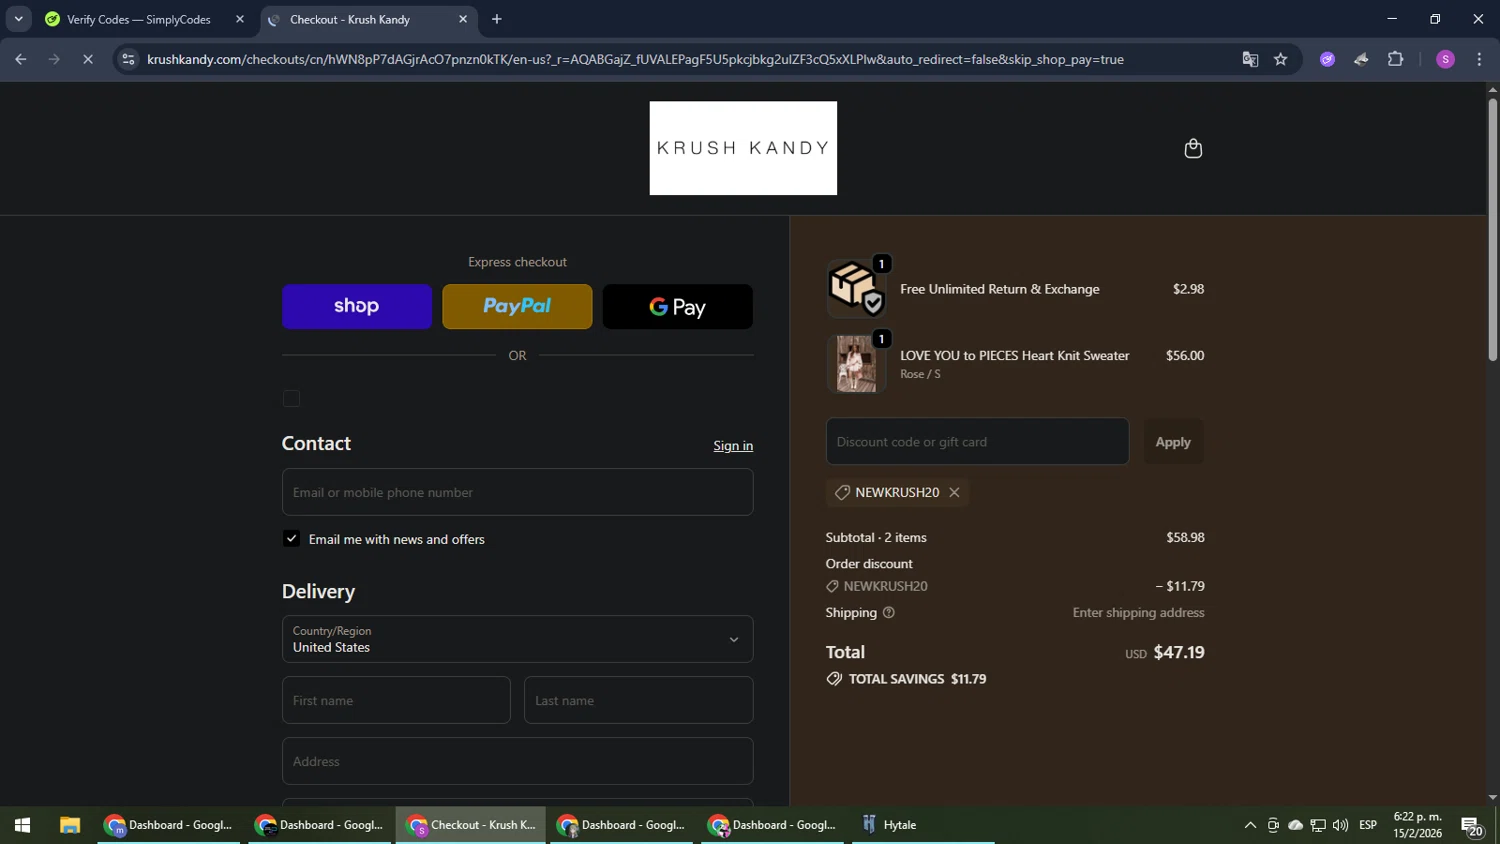Open the Chrome three-dot menu
Viewport: 1500px width, 844px height.
click(1479, 59)
